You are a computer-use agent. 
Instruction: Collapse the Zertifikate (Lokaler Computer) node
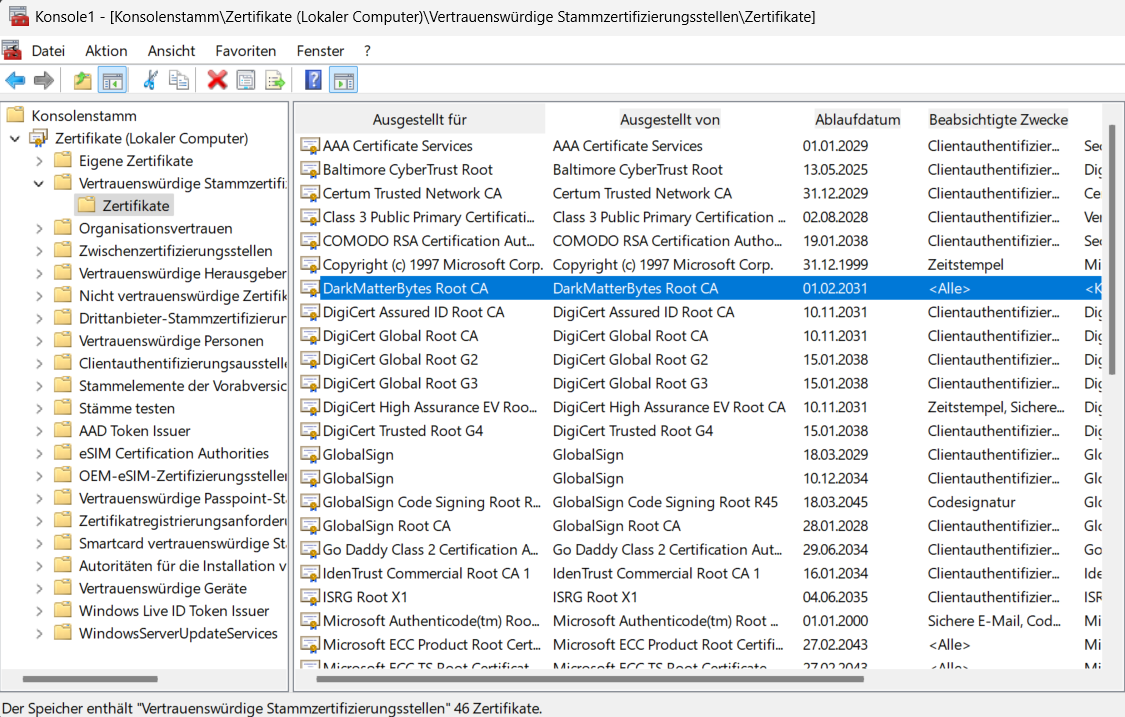(15, 139)
